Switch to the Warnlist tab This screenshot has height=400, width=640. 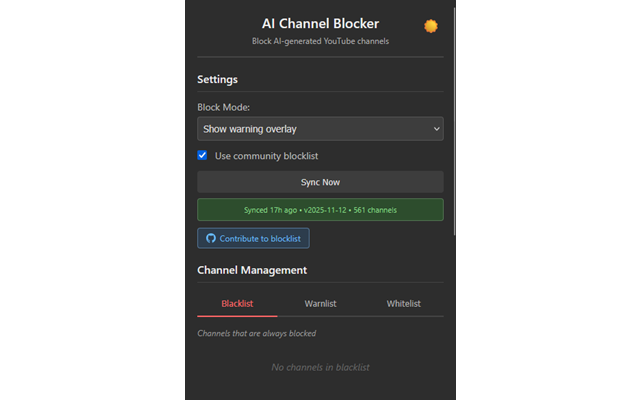320,304
